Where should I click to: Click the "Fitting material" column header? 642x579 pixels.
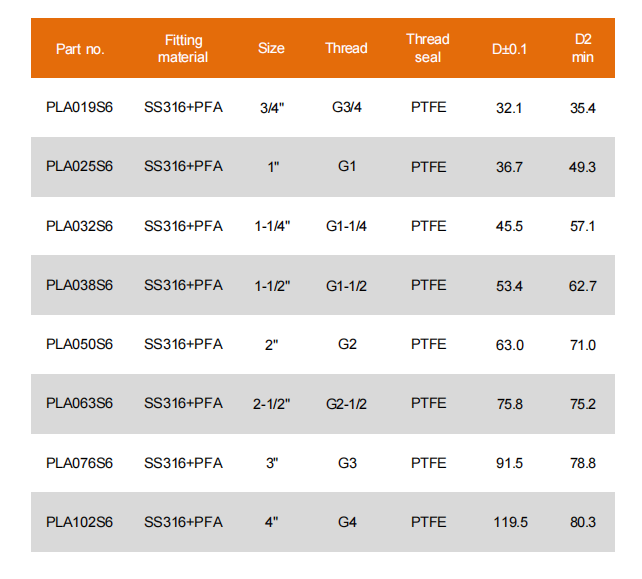183,48
